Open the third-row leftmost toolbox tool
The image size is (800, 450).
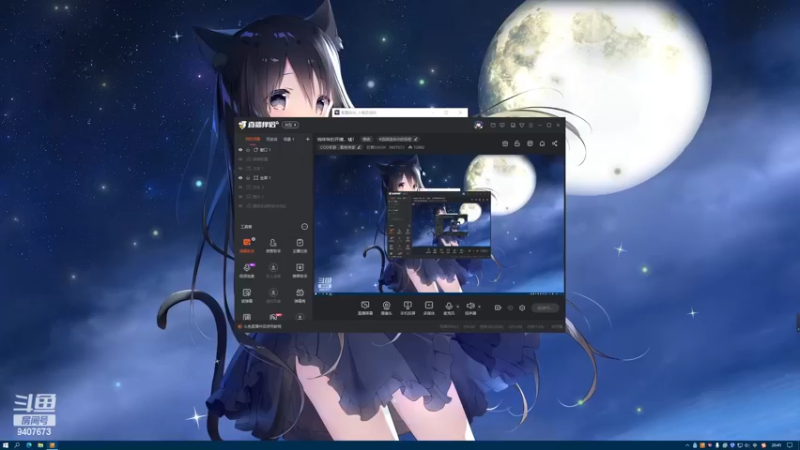[x=247, y=295]
